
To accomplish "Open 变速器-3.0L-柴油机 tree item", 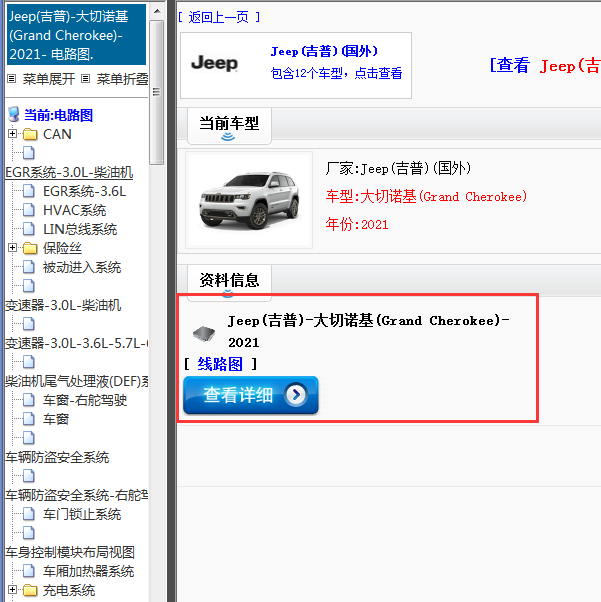I will pyautogui.click(x=63, y=305).
